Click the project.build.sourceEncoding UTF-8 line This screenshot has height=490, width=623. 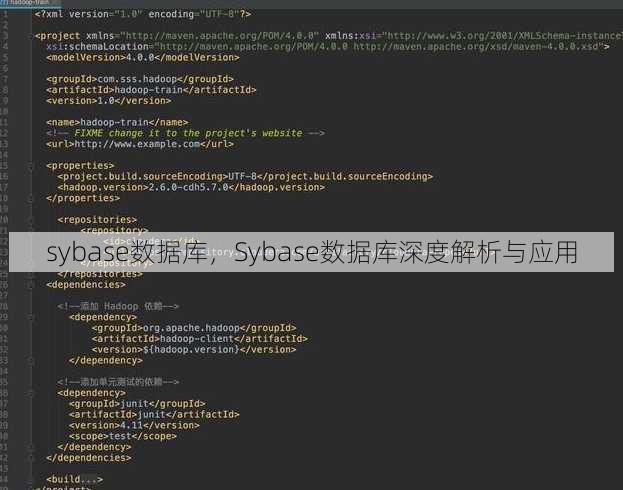click(245, 176)
